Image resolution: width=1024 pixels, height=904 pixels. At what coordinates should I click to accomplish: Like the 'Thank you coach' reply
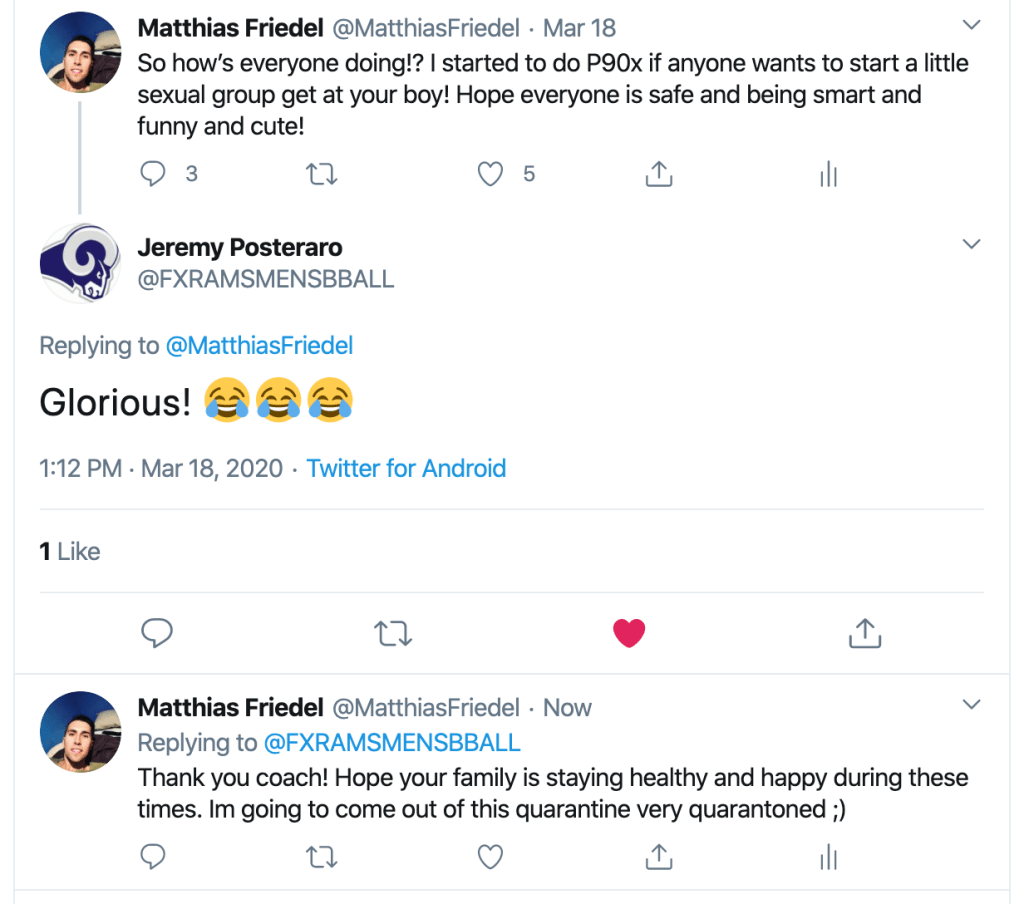(x=490, y=856)
